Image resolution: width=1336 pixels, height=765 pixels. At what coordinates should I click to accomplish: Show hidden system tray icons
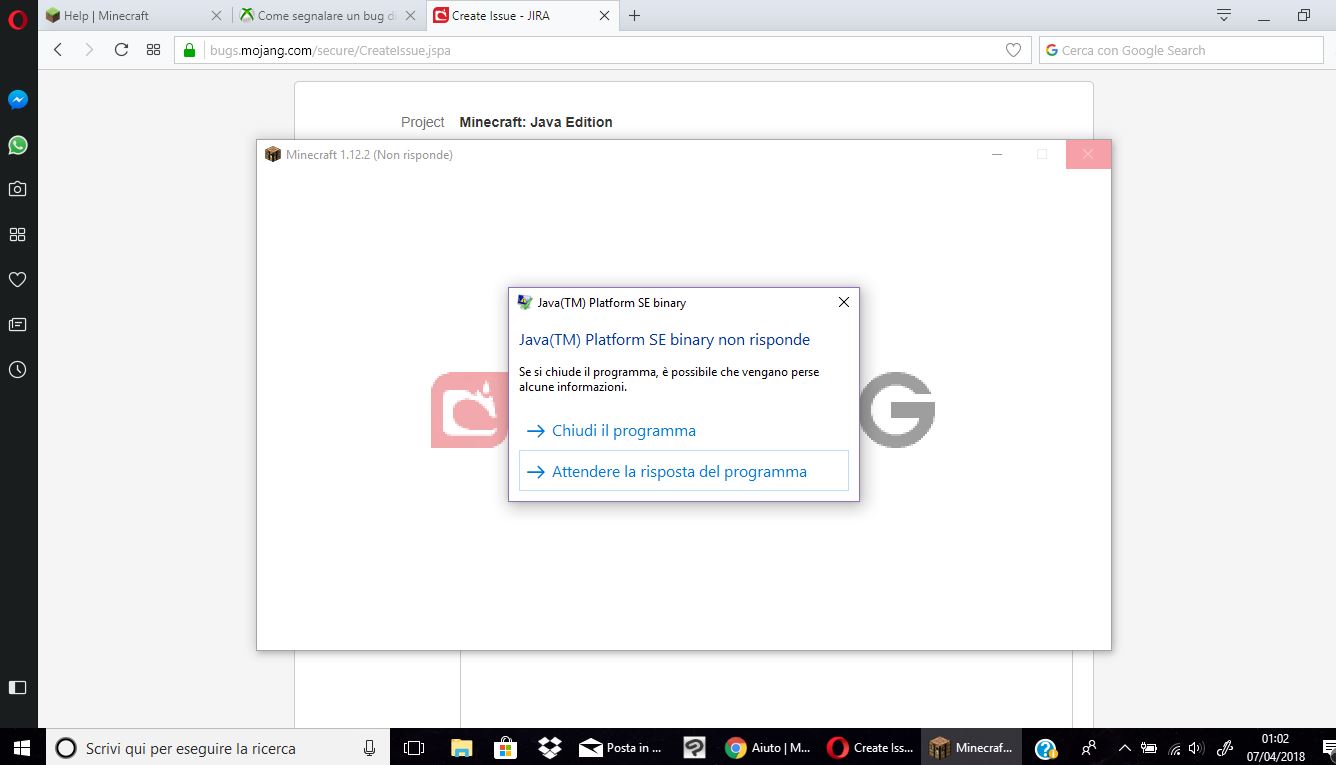tap(1124, 747)
